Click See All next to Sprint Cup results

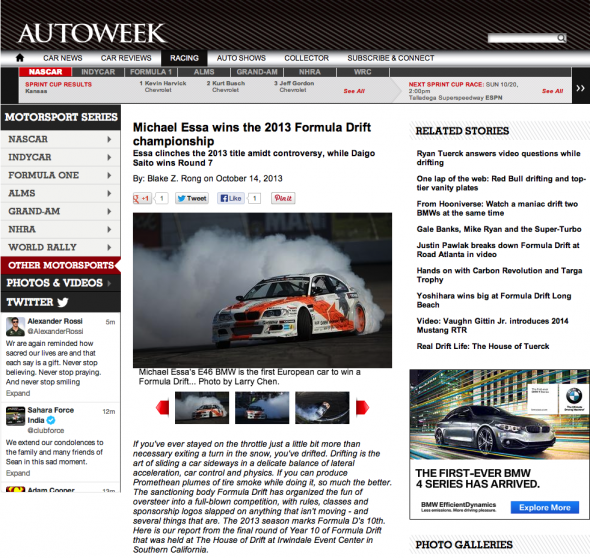pos(354,91)
